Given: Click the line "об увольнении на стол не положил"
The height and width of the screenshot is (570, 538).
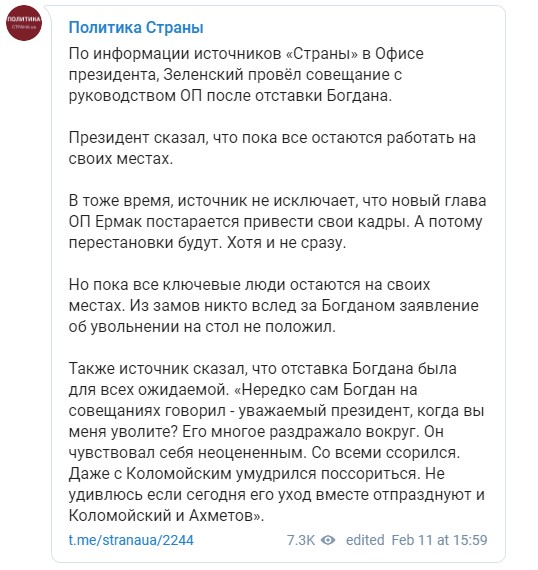Looking at the screenshot, I should (202, 327).
